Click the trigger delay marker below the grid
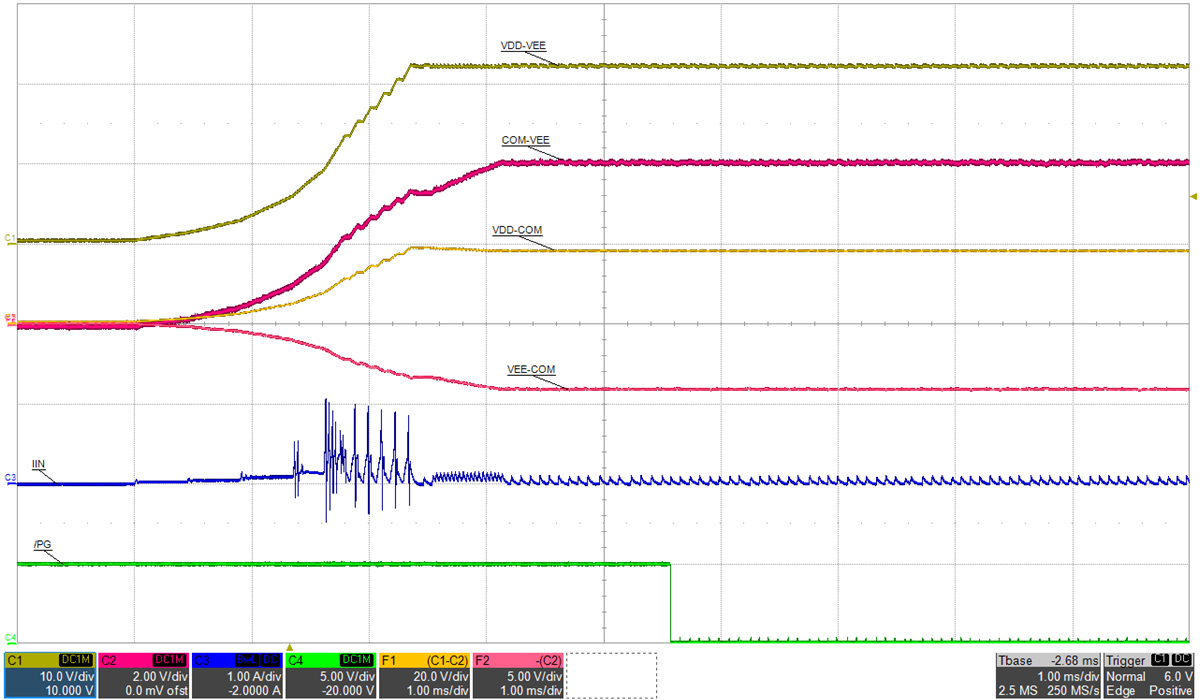Viewport: 1200px width, 700px height. [x=290, y=648]
